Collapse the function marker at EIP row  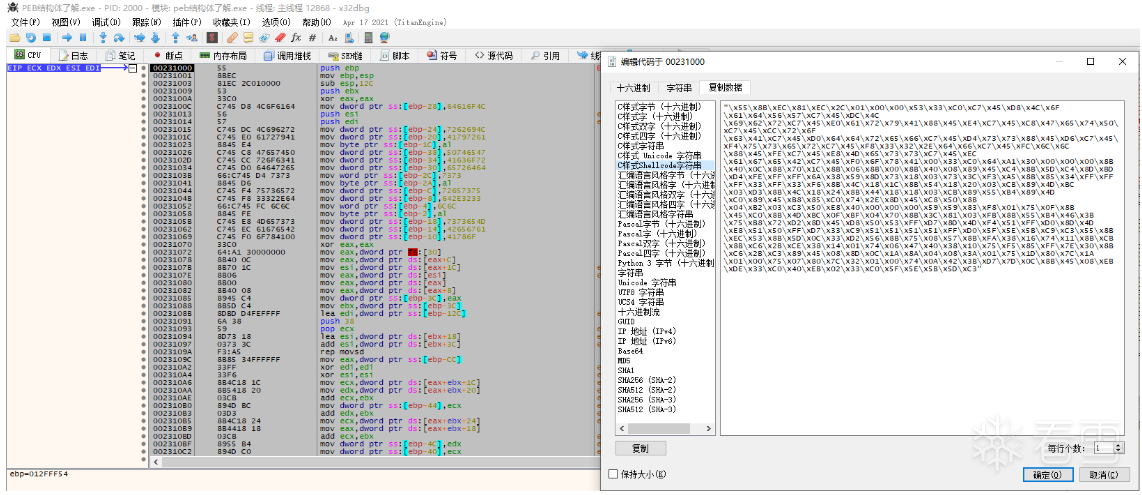[x=132, y=68]
